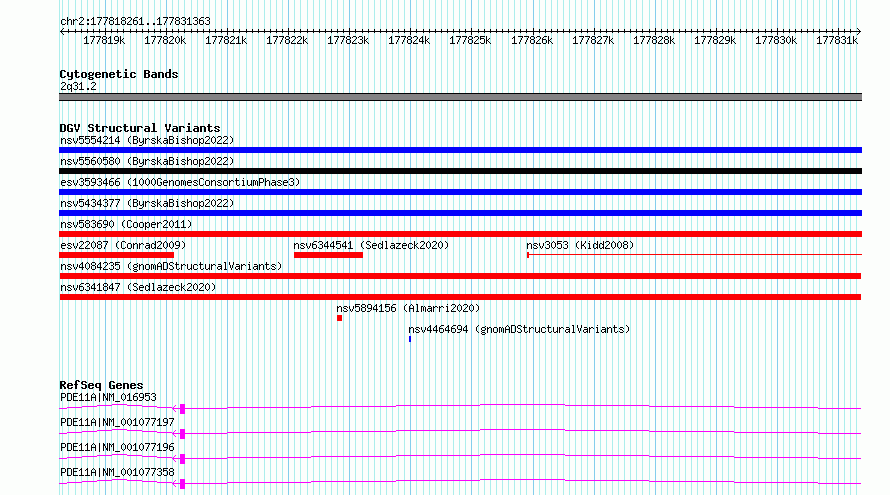890x495 pixels.
Task: Open the nsv5434377 blue variant bar
Action: pos(460,213)
